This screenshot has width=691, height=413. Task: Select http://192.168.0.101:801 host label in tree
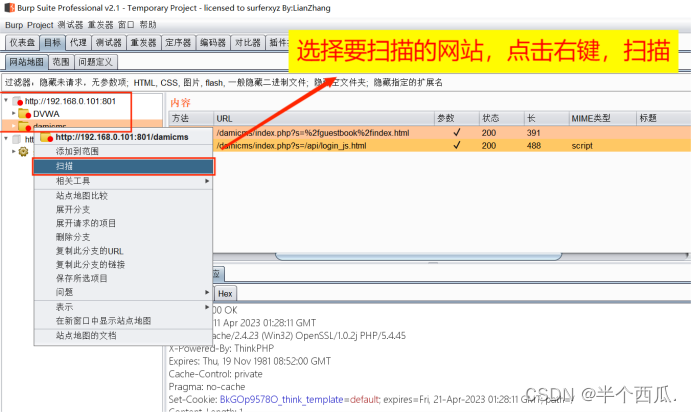coord(70,101)
